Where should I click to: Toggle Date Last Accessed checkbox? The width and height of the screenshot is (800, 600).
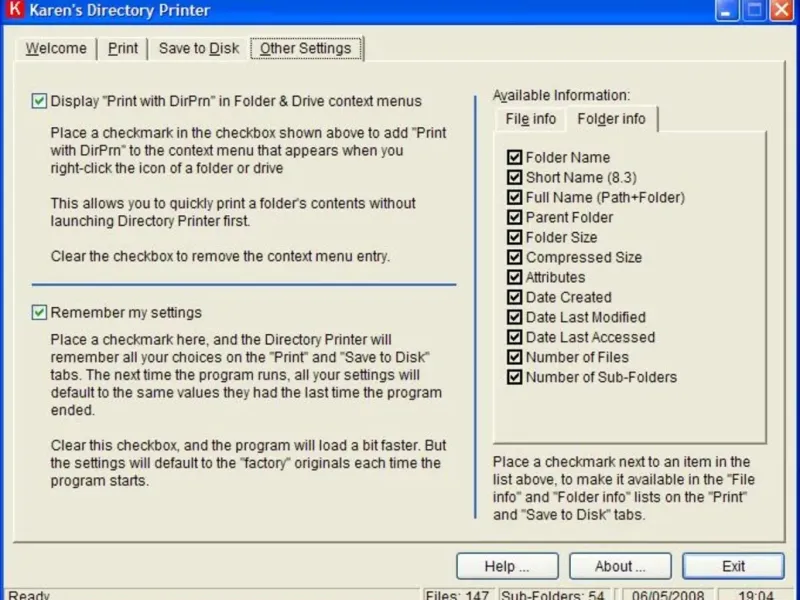pyautogui.click(x=514, y=337)
